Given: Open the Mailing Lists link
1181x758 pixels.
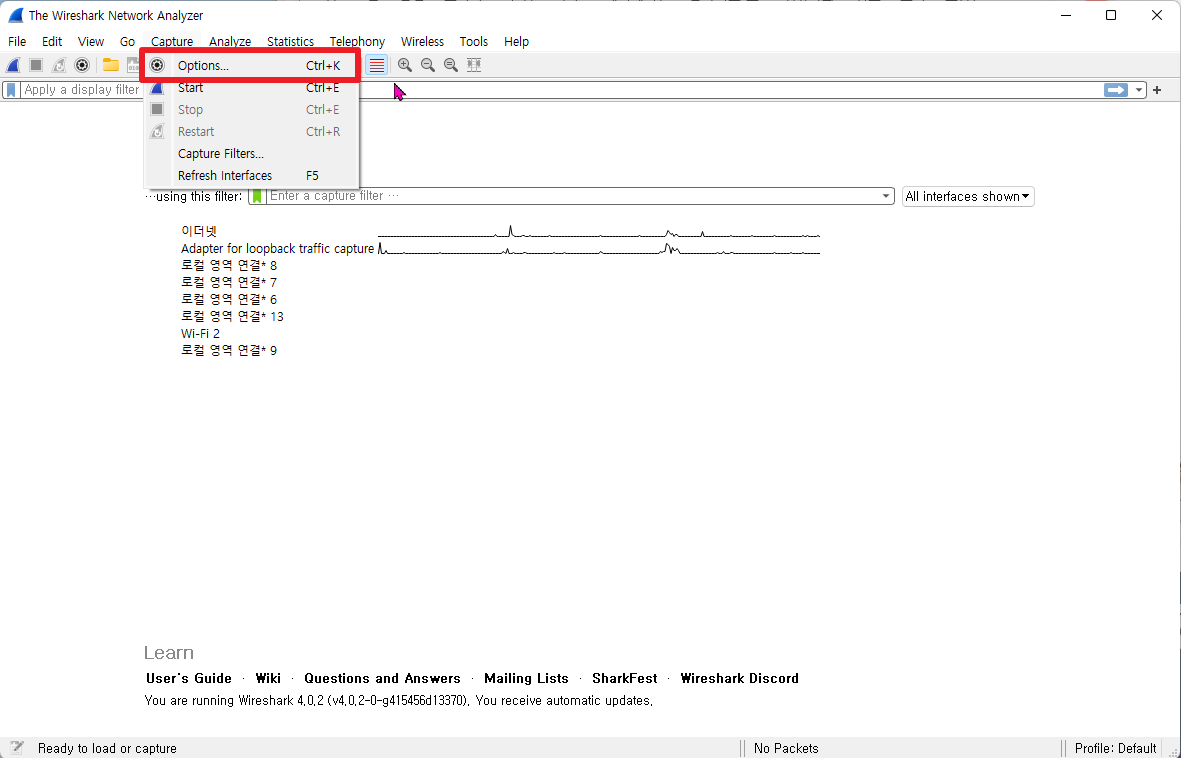Looking at the screenshot, I should click(526, 678).
